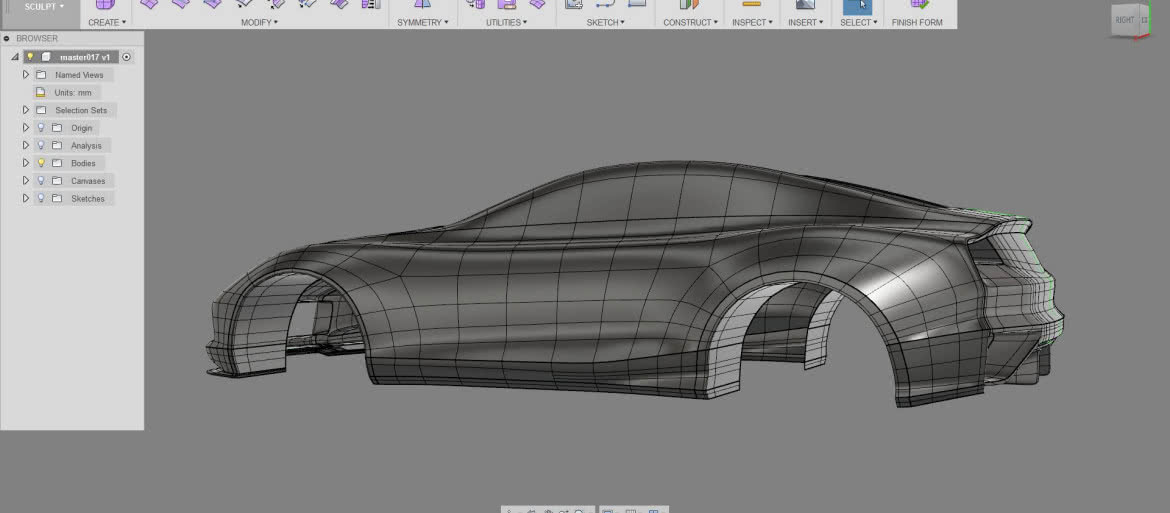Screen dimensions: 1170x513
Task: Select the Named Views label
Action: click(79, 75)
